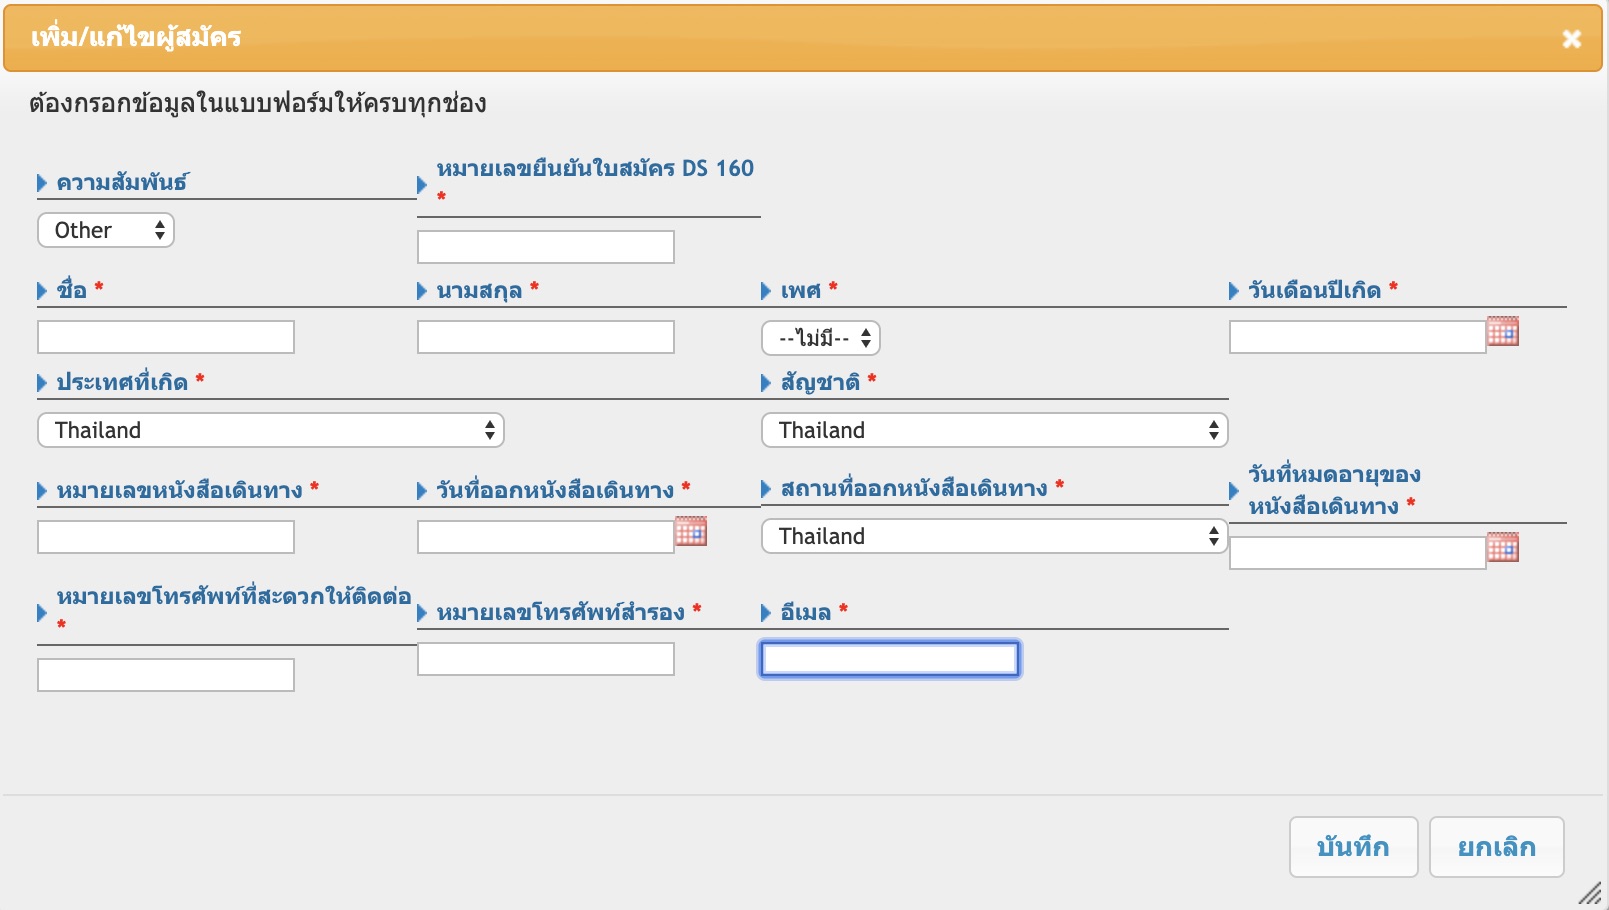This screenshot has width=1609, height=910.
Task: Open the birth date calendar picker
Action: tap(1502, 332)
